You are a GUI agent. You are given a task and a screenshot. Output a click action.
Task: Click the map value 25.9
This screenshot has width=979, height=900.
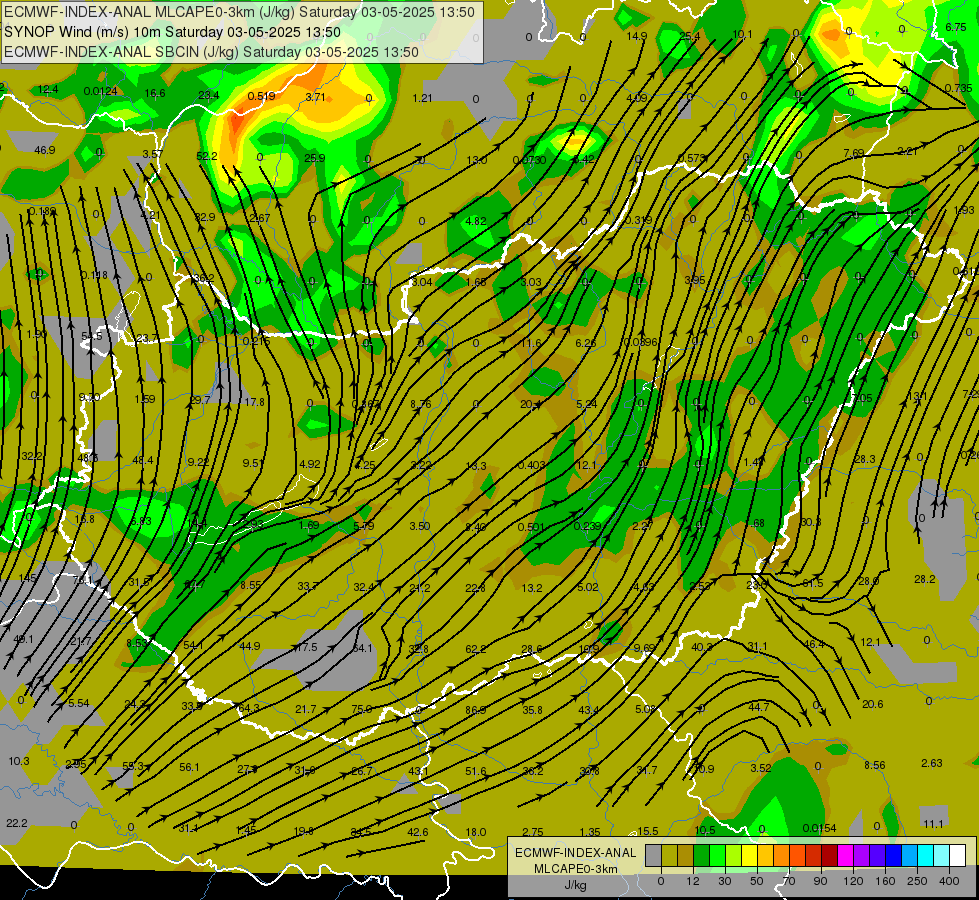point(315,158)
